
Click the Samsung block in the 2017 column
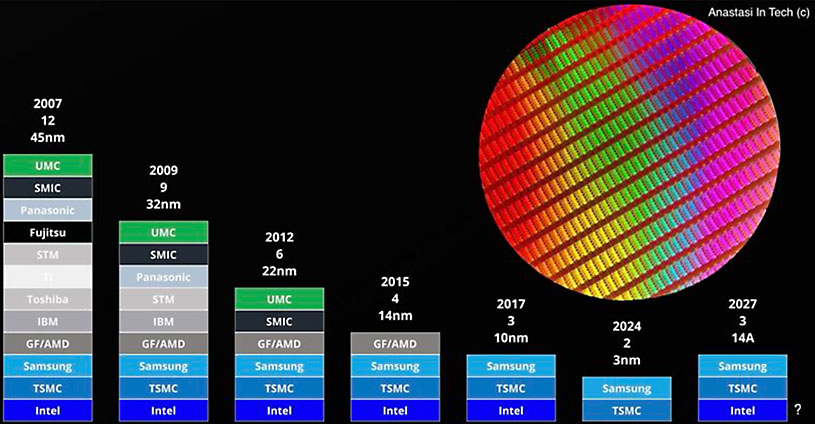point(511,366)
